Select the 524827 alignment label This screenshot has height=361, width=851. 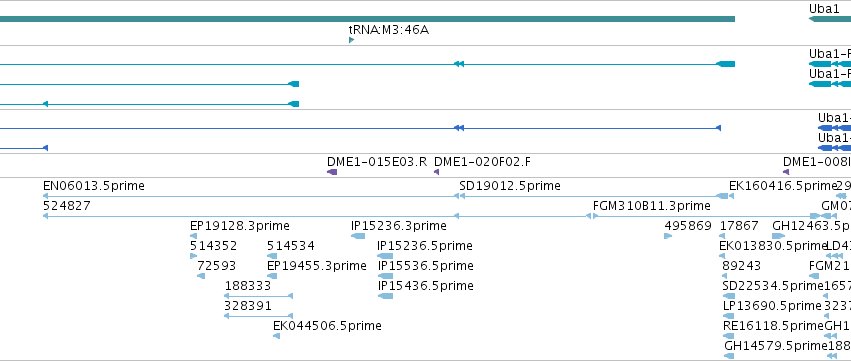67,206
